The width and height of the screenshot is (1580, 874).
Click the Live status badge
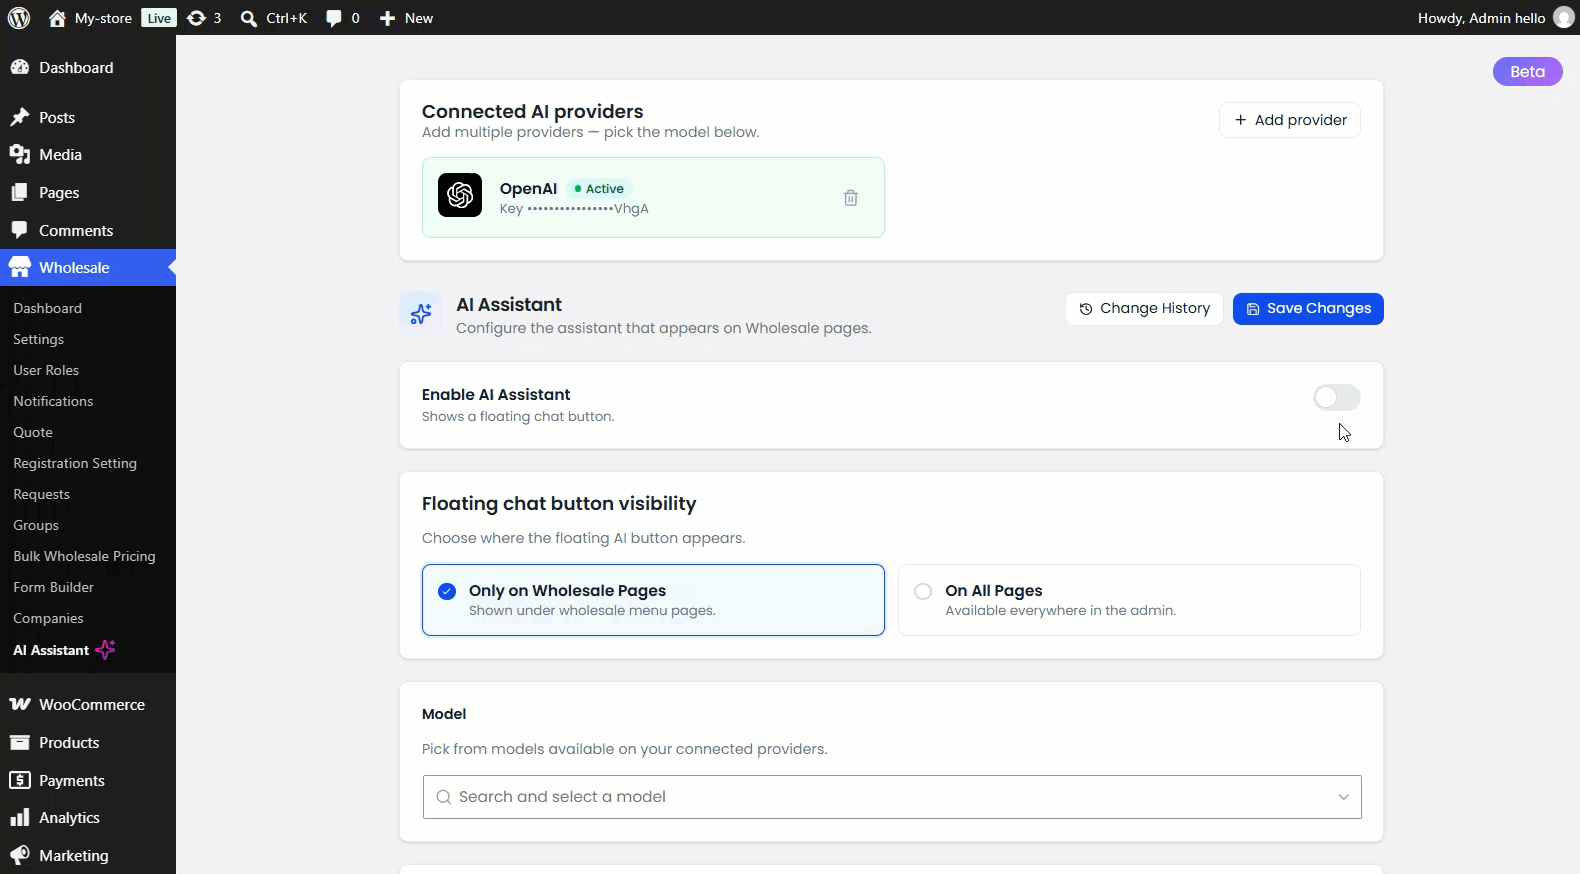(x=159, y=18)
